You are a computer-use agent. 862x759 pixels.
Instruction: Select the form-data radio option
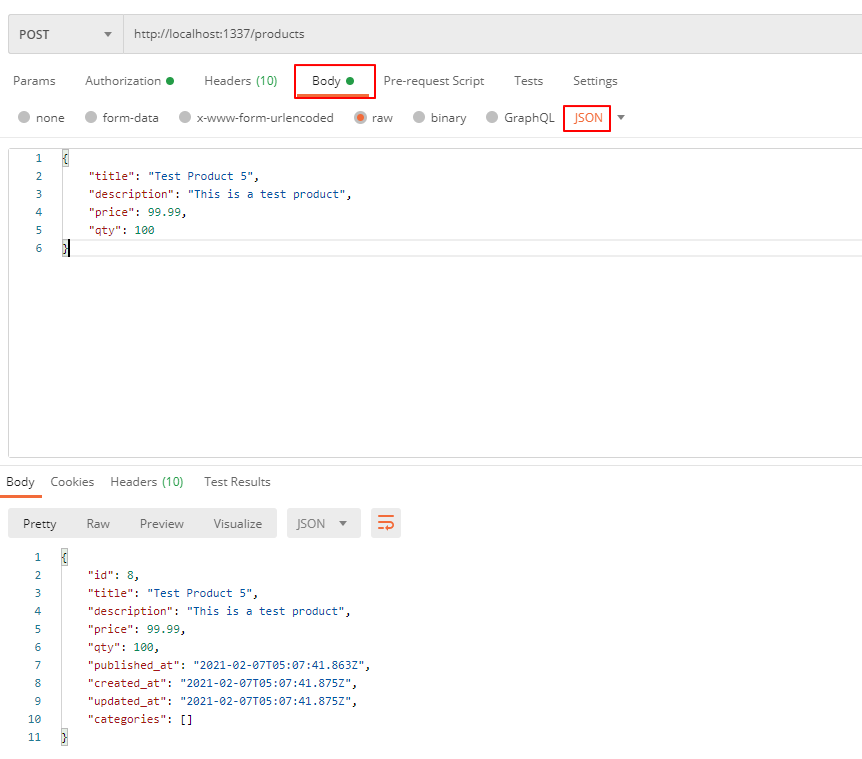pos(92,118)
